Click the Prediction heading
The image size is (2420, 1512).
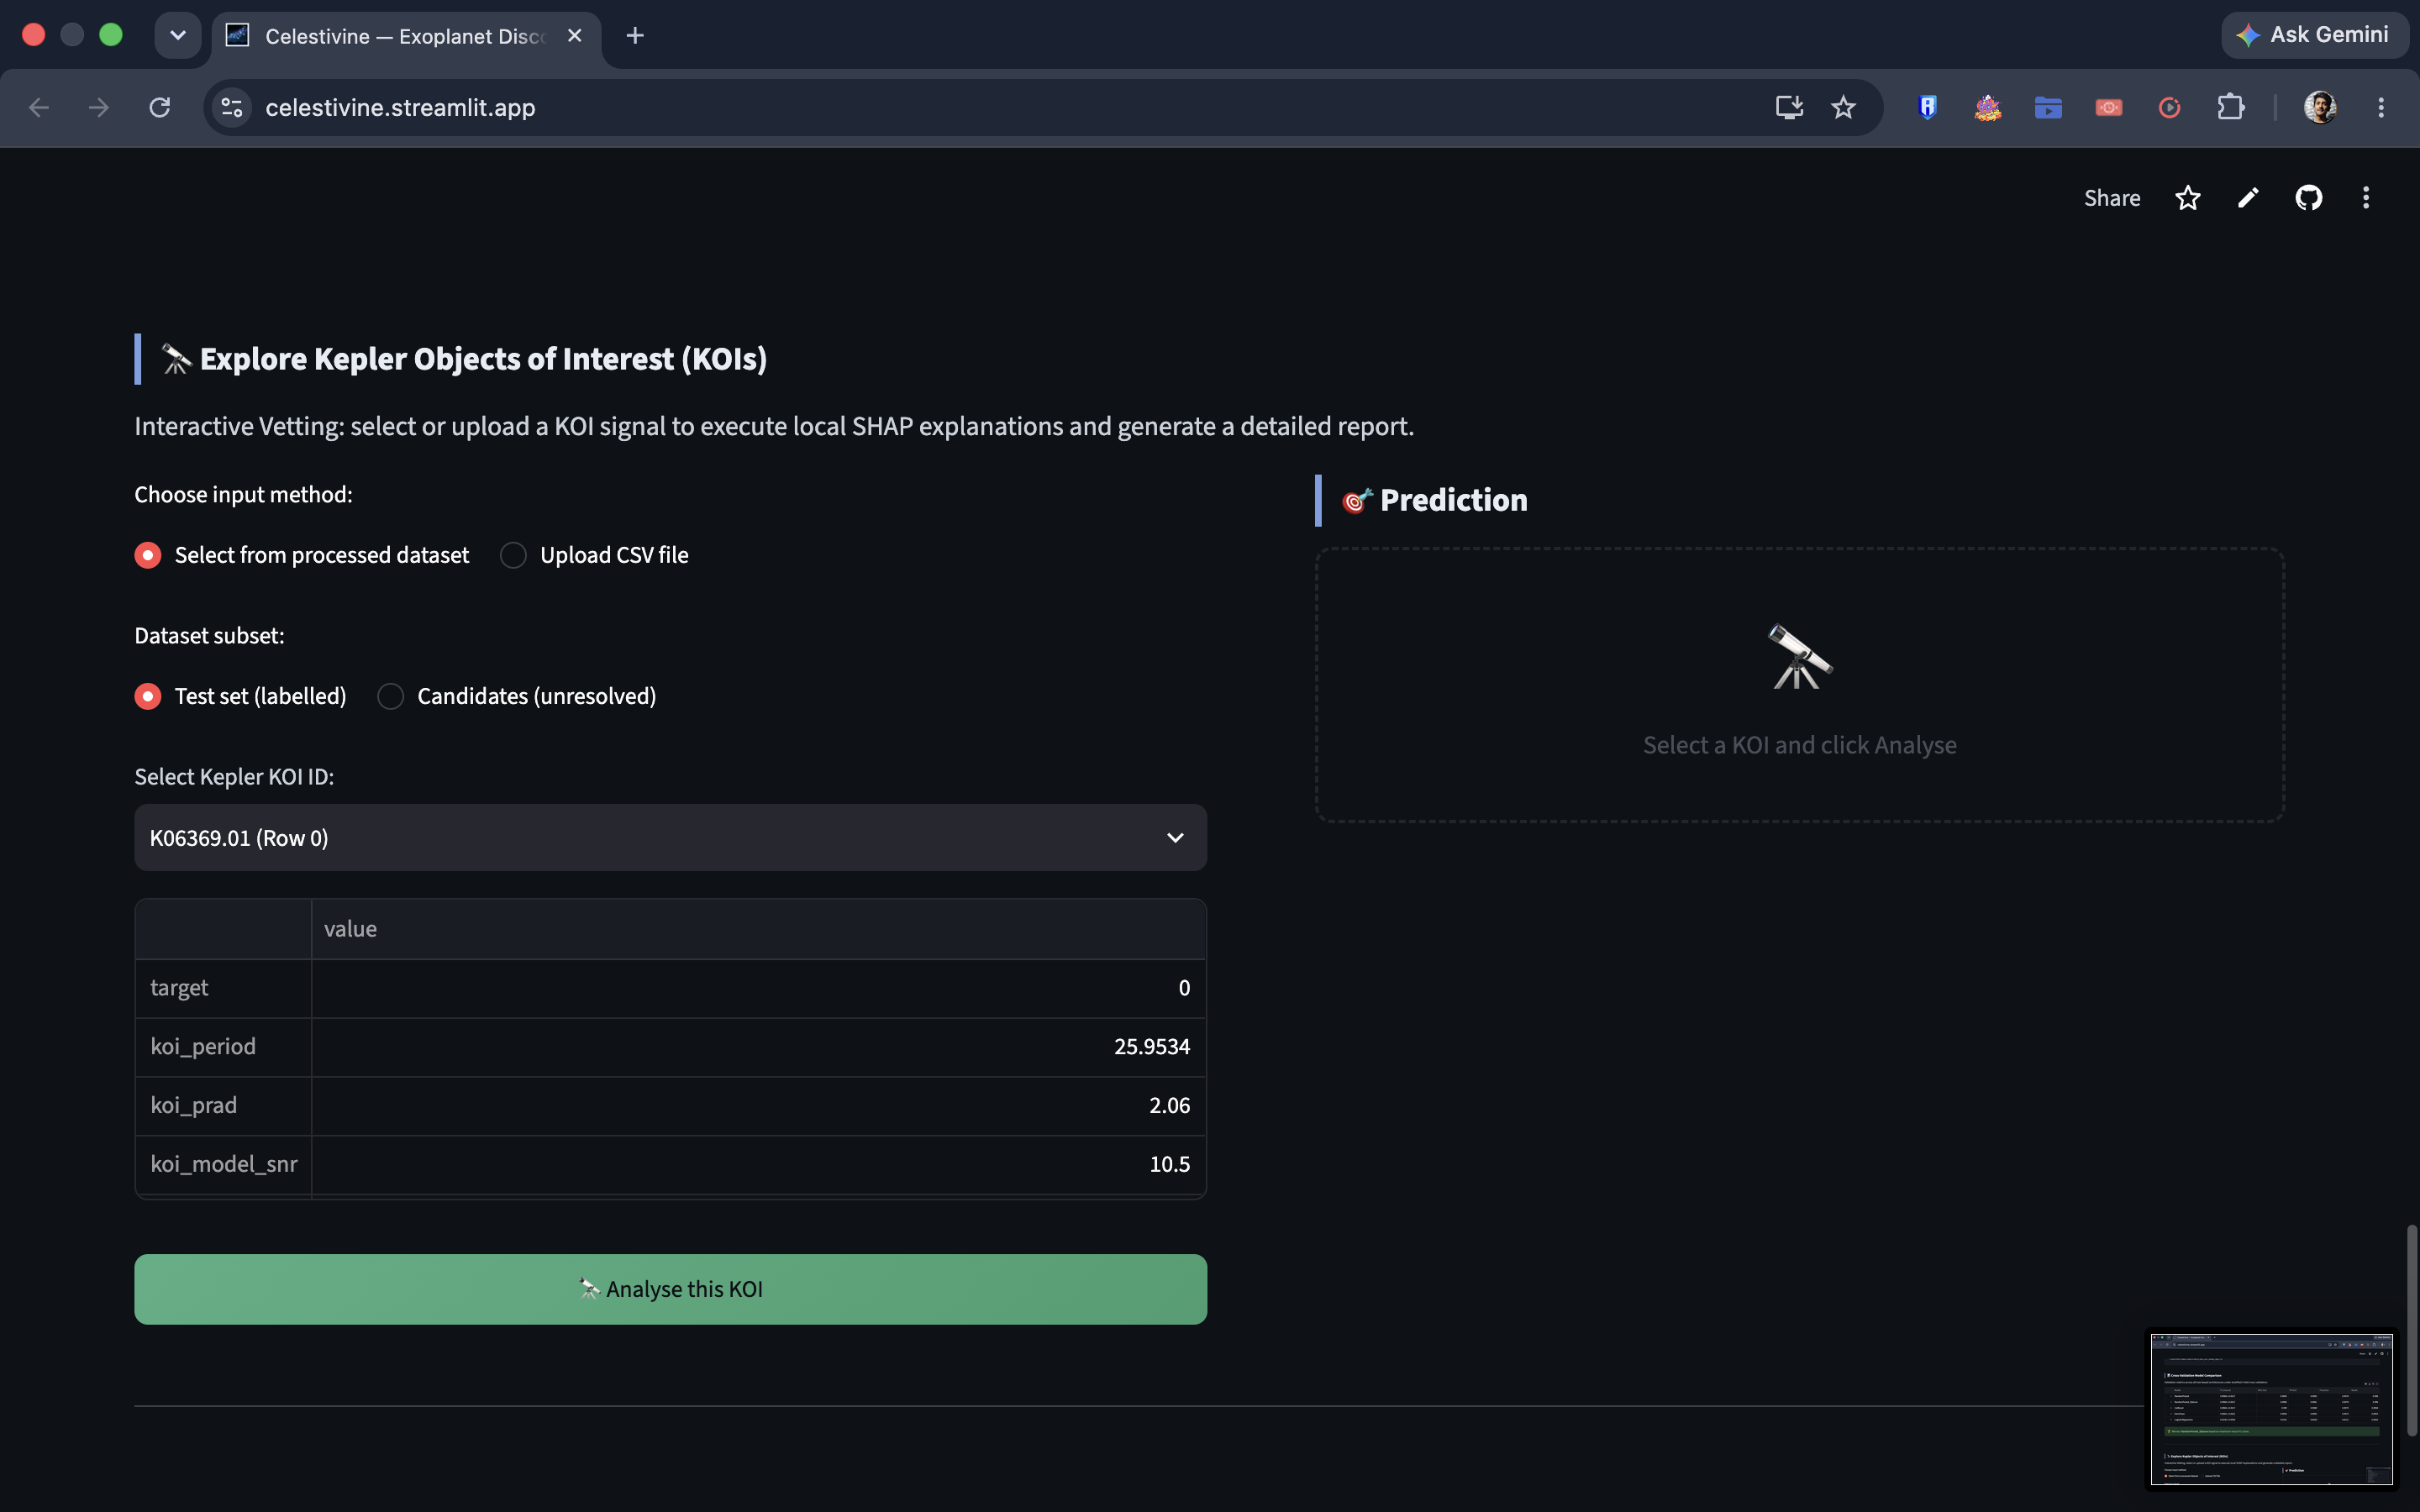click(1435, 500)
